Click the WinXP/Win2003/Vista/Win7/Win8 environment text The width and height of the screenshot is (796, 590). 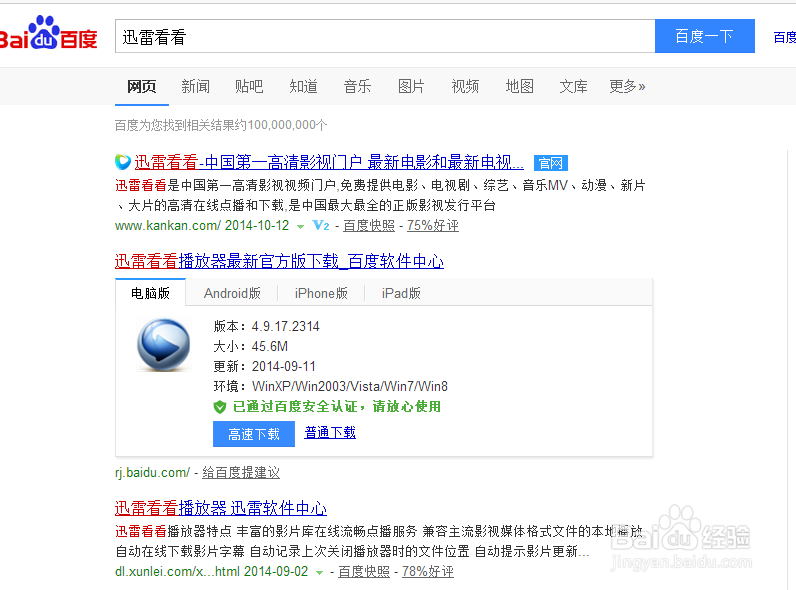point(350,386)
